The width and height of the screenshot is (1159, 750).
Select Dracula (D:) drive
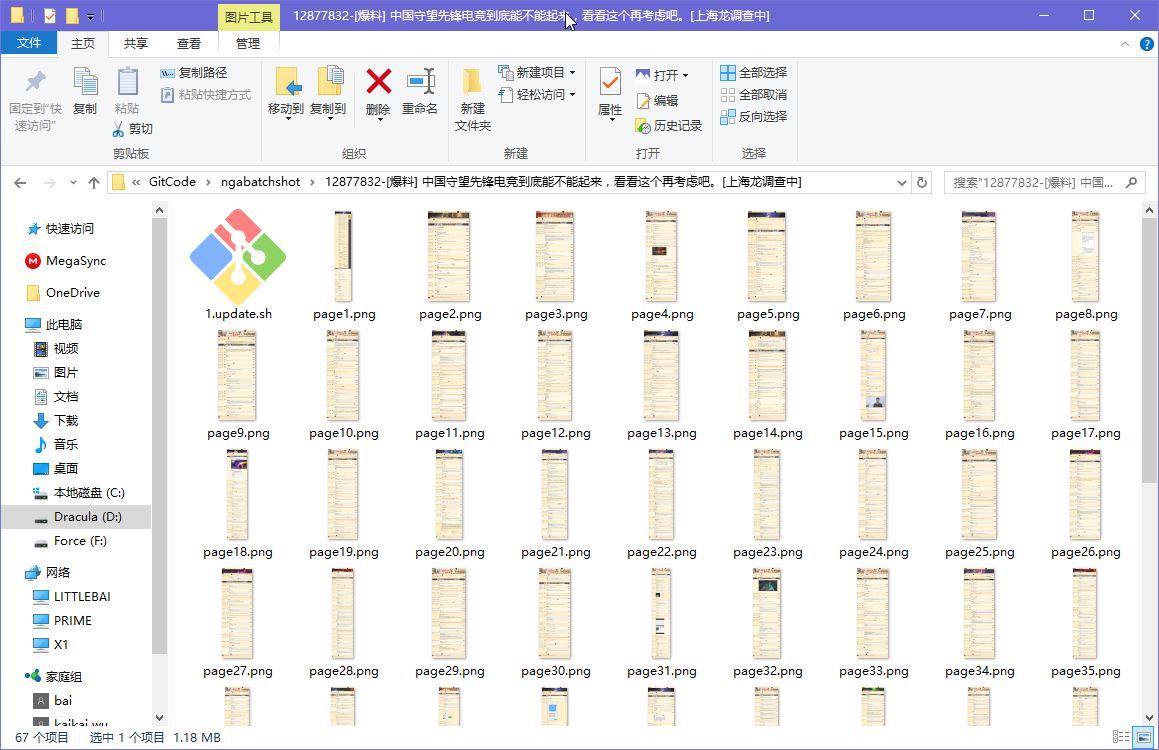pyautogui.click(x=77, y=517)
